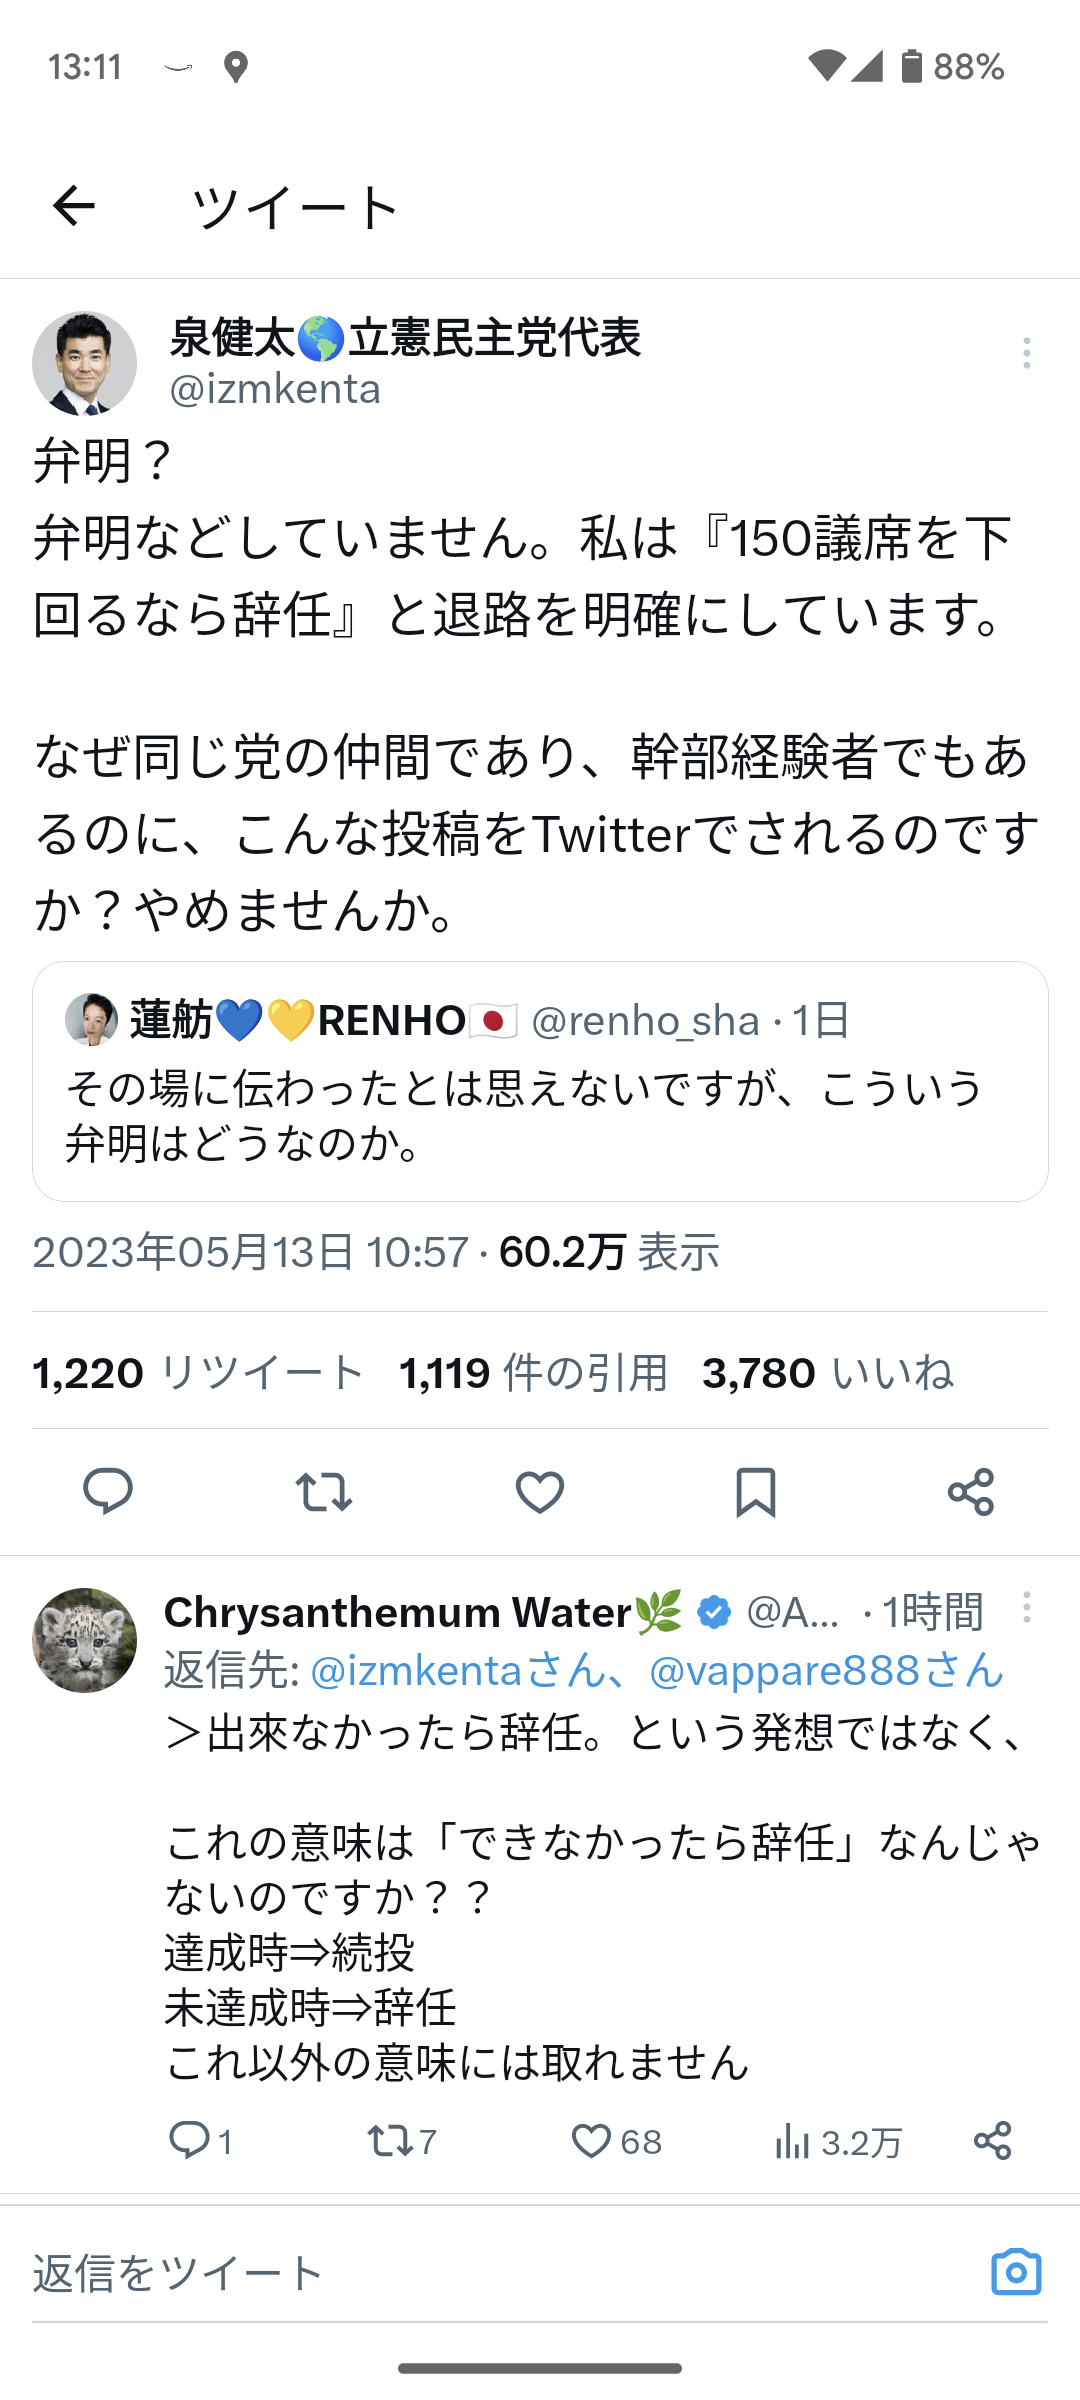Tap the camera icon in the reply bar

(x=1016, y=2272)
